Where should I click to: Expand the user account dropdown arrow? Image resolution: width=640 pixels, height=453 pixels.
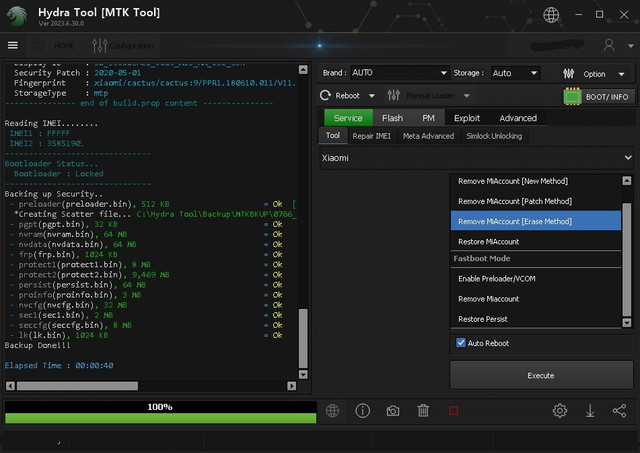[x=631, y=46]
